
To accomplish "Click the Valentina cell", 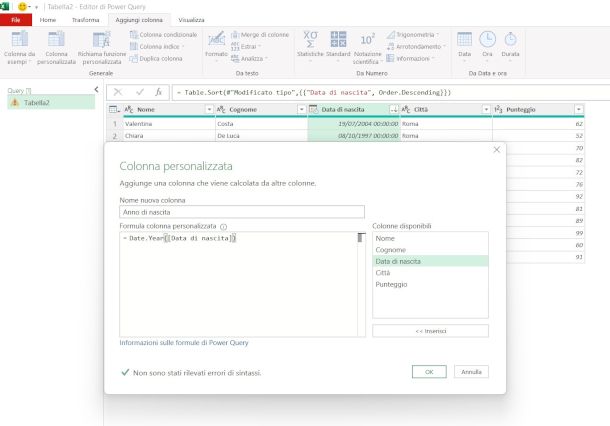I will [x=169, y=124].
